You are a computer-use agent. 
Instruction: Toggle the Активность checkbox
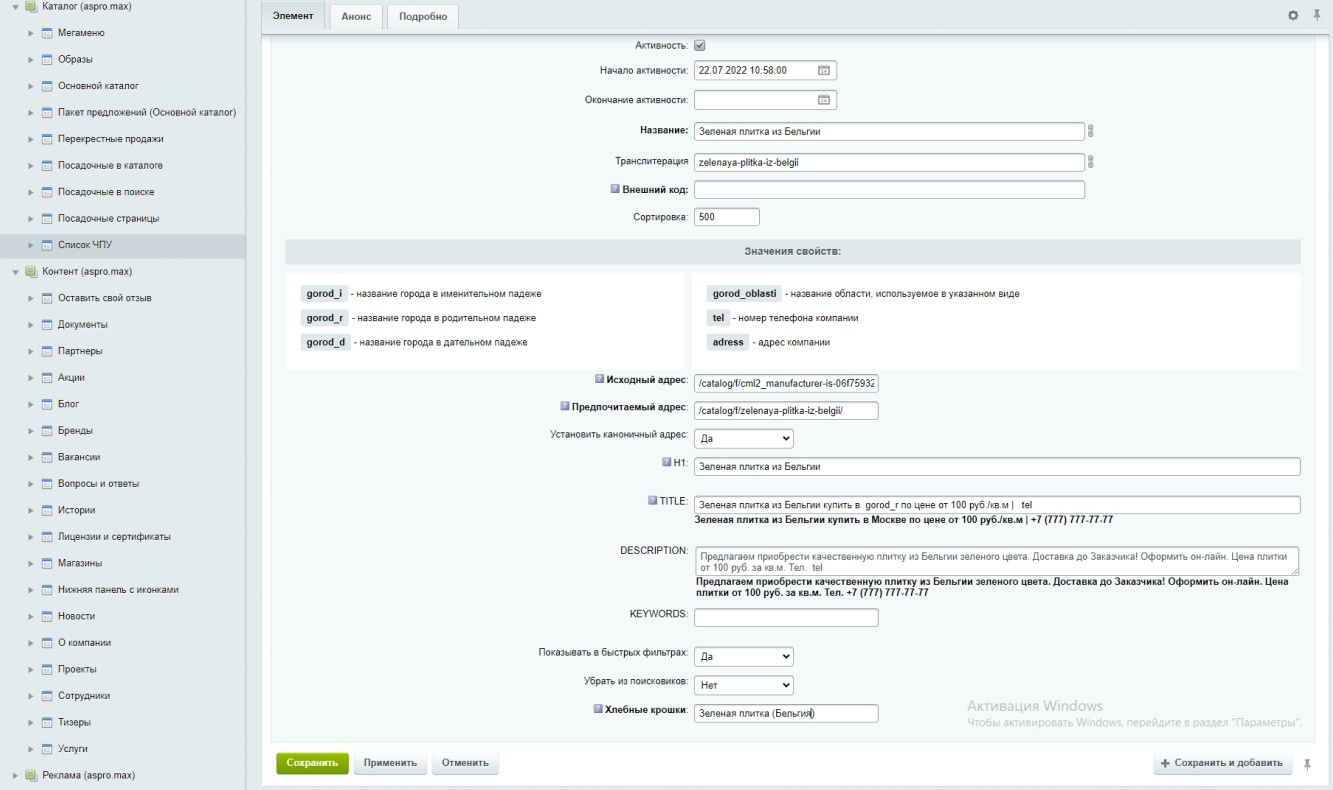(x=700, y=45)
